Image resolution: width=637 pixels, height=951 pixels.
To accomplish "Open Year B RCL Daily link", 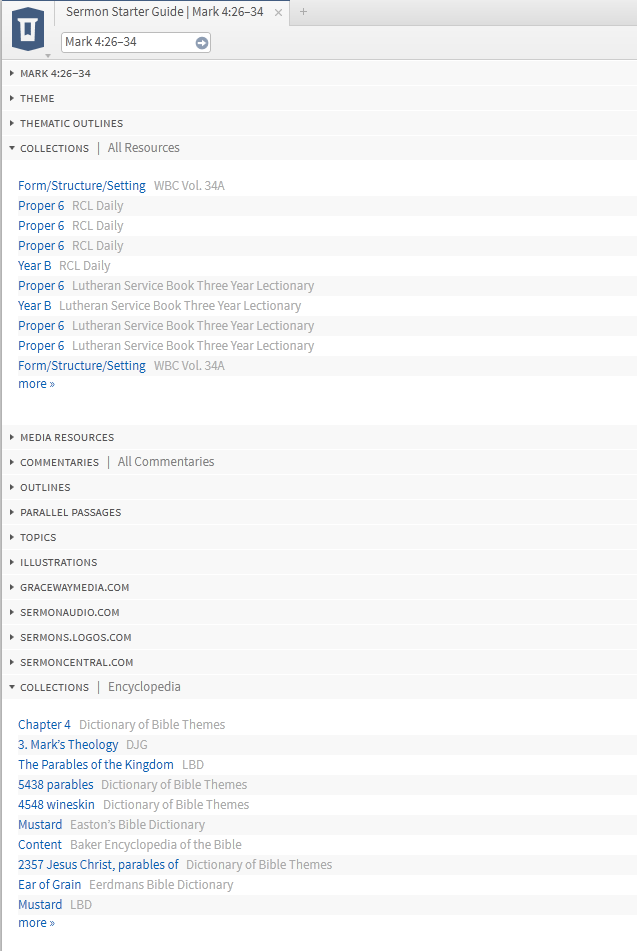I will pos(35,266).
